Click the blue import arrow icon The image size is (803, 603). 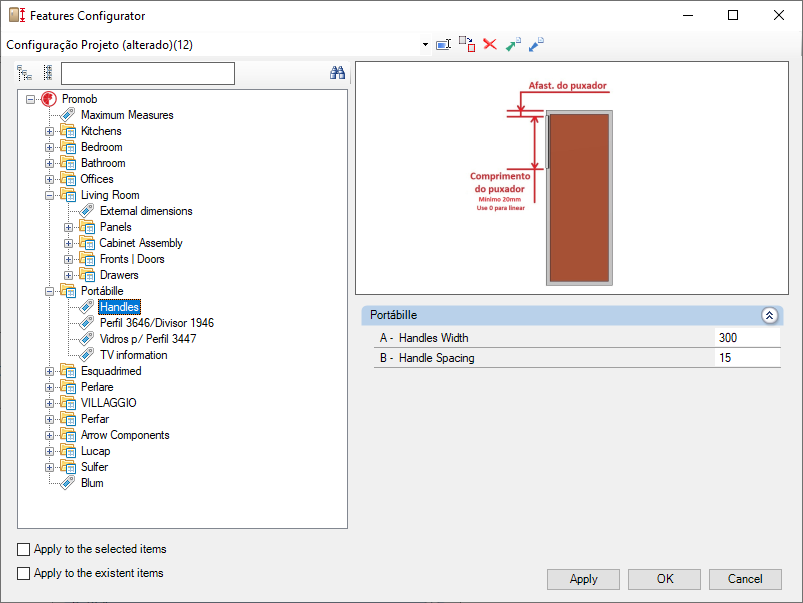coord(536,45)
